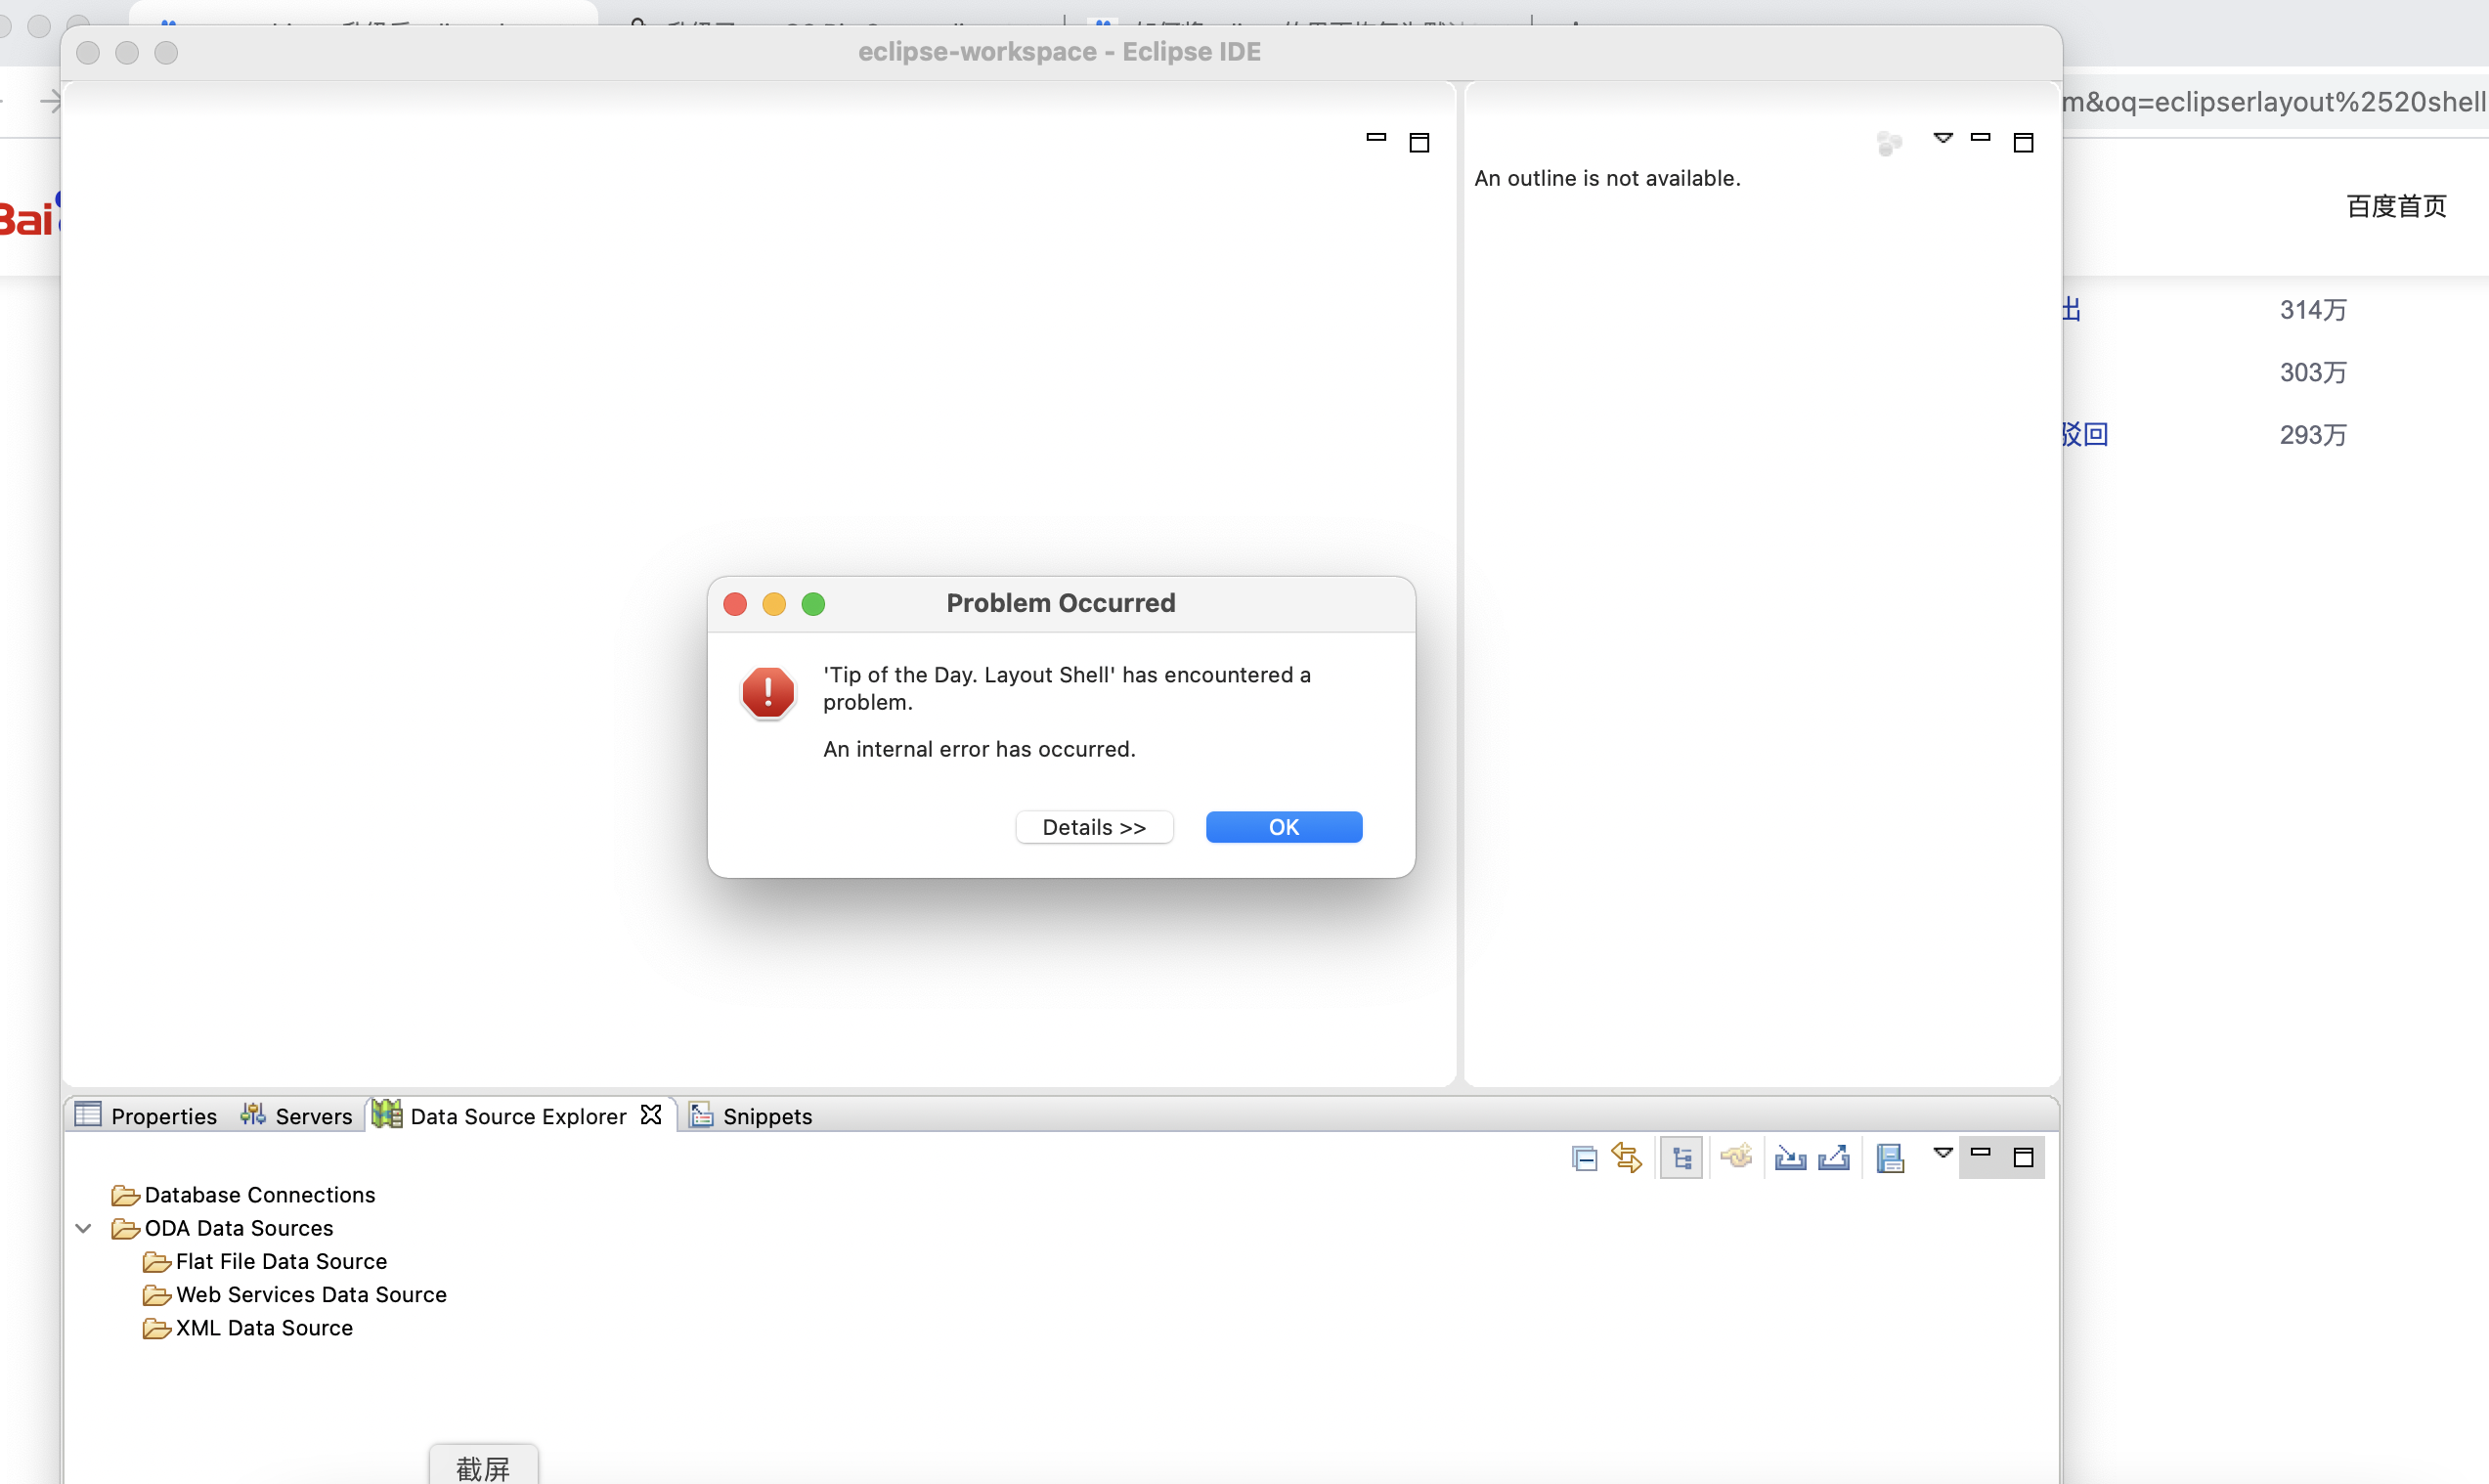Click the Problem Occurred dialog title
This screenshot has height=1484, width=2489.
[x=1061, y=603]
